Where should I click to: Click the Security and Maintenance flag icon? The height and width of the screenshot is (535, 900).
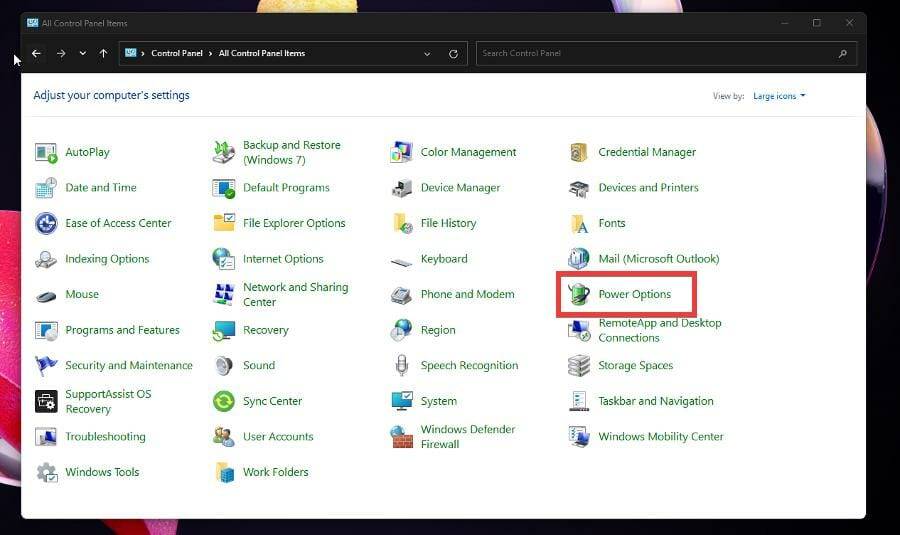(x=46, y=366)
